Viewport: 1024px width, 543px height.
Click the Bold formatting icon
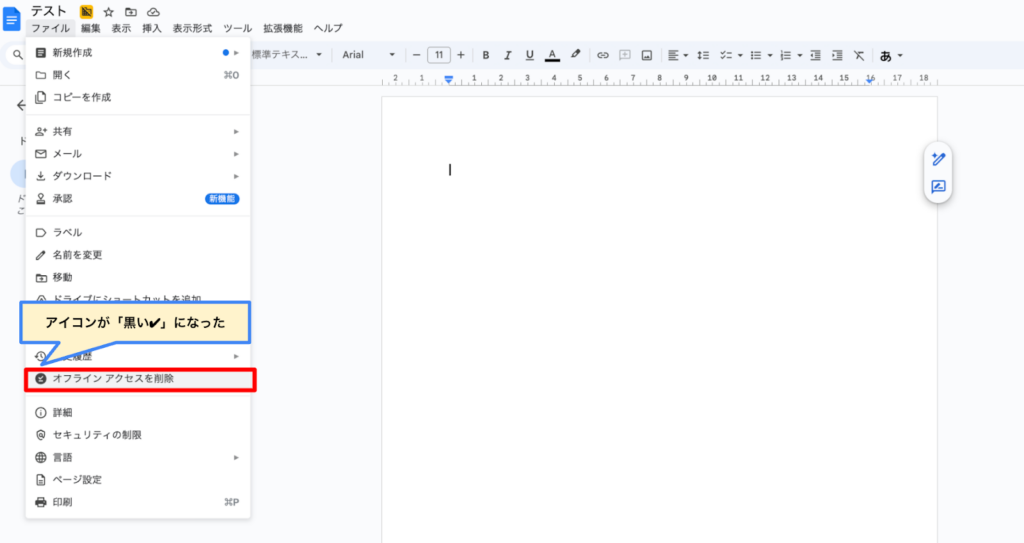coord(486,55)
